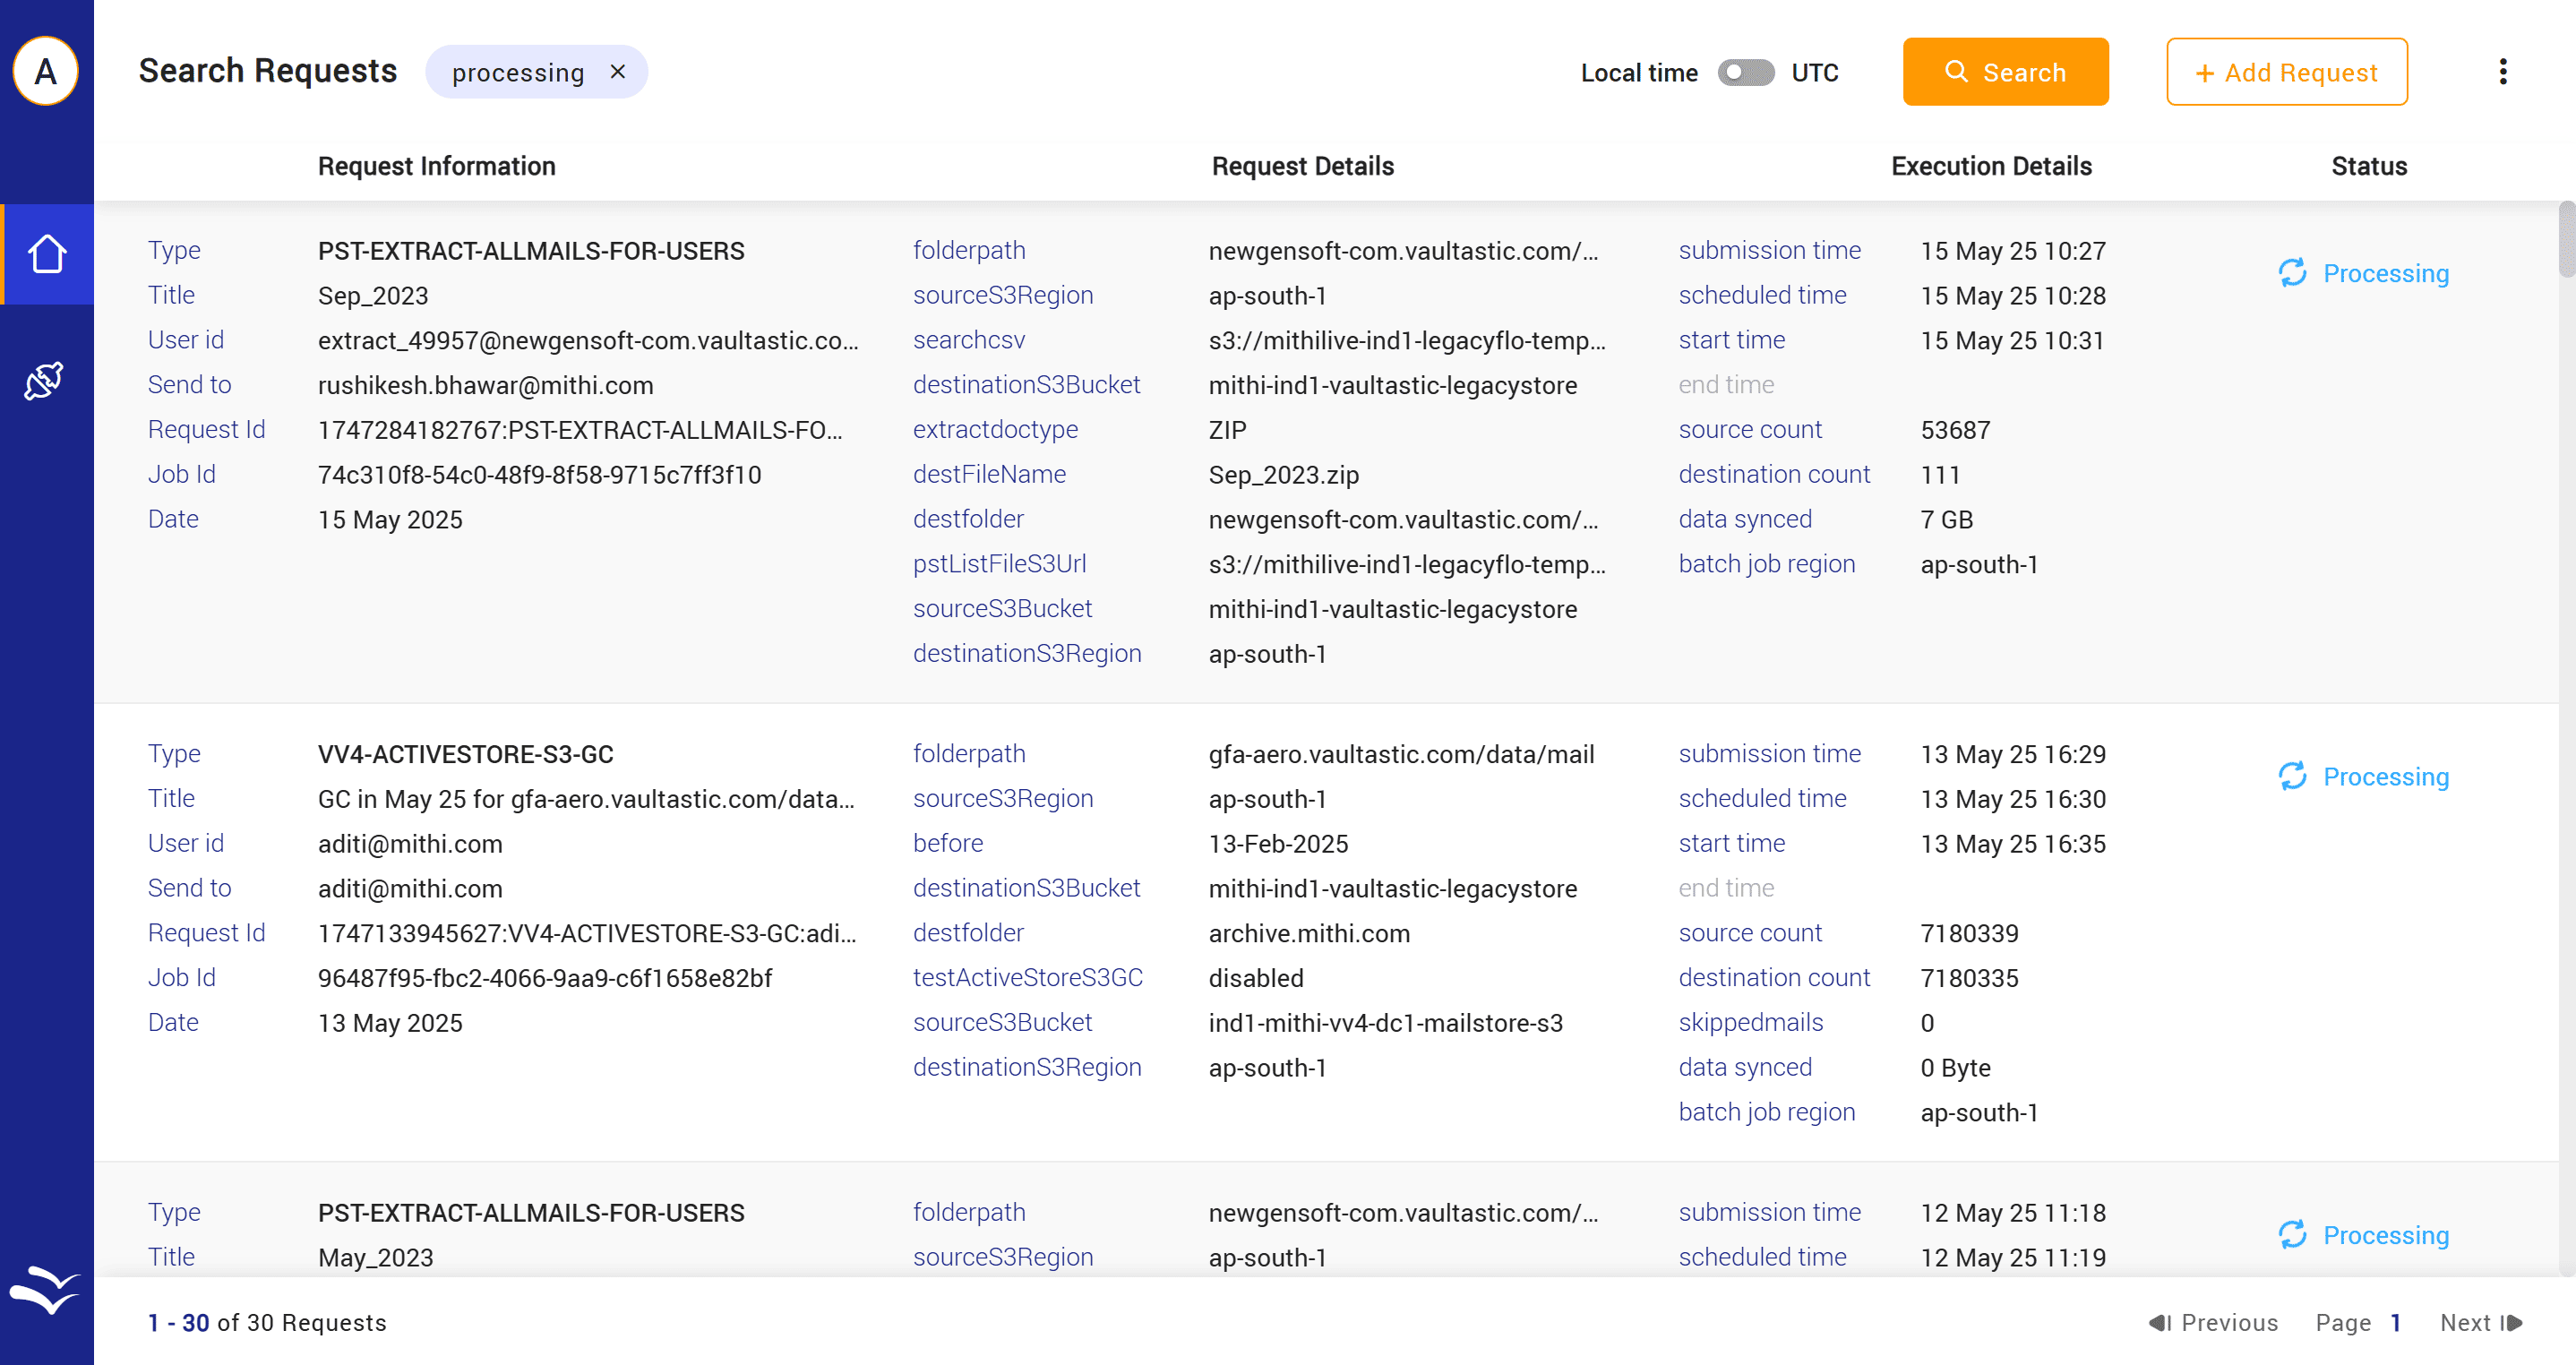Open the plug connector sidebar icon

tap(44, 380)
